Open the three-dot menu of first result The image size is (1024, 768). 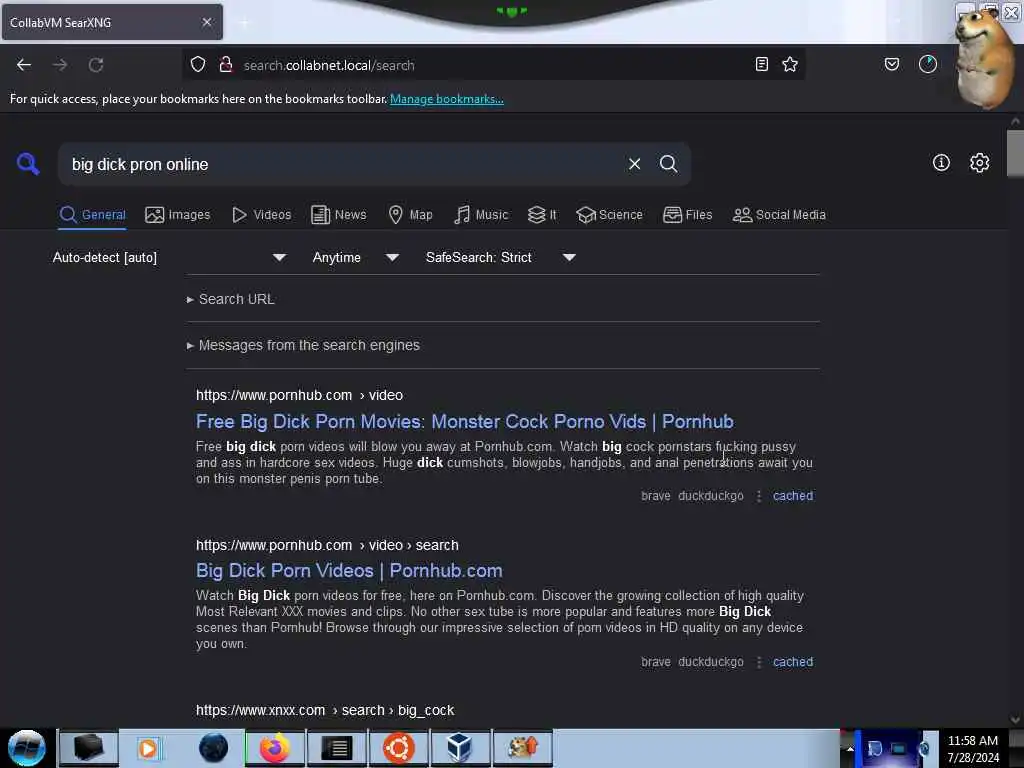click(x=758, y=496)
